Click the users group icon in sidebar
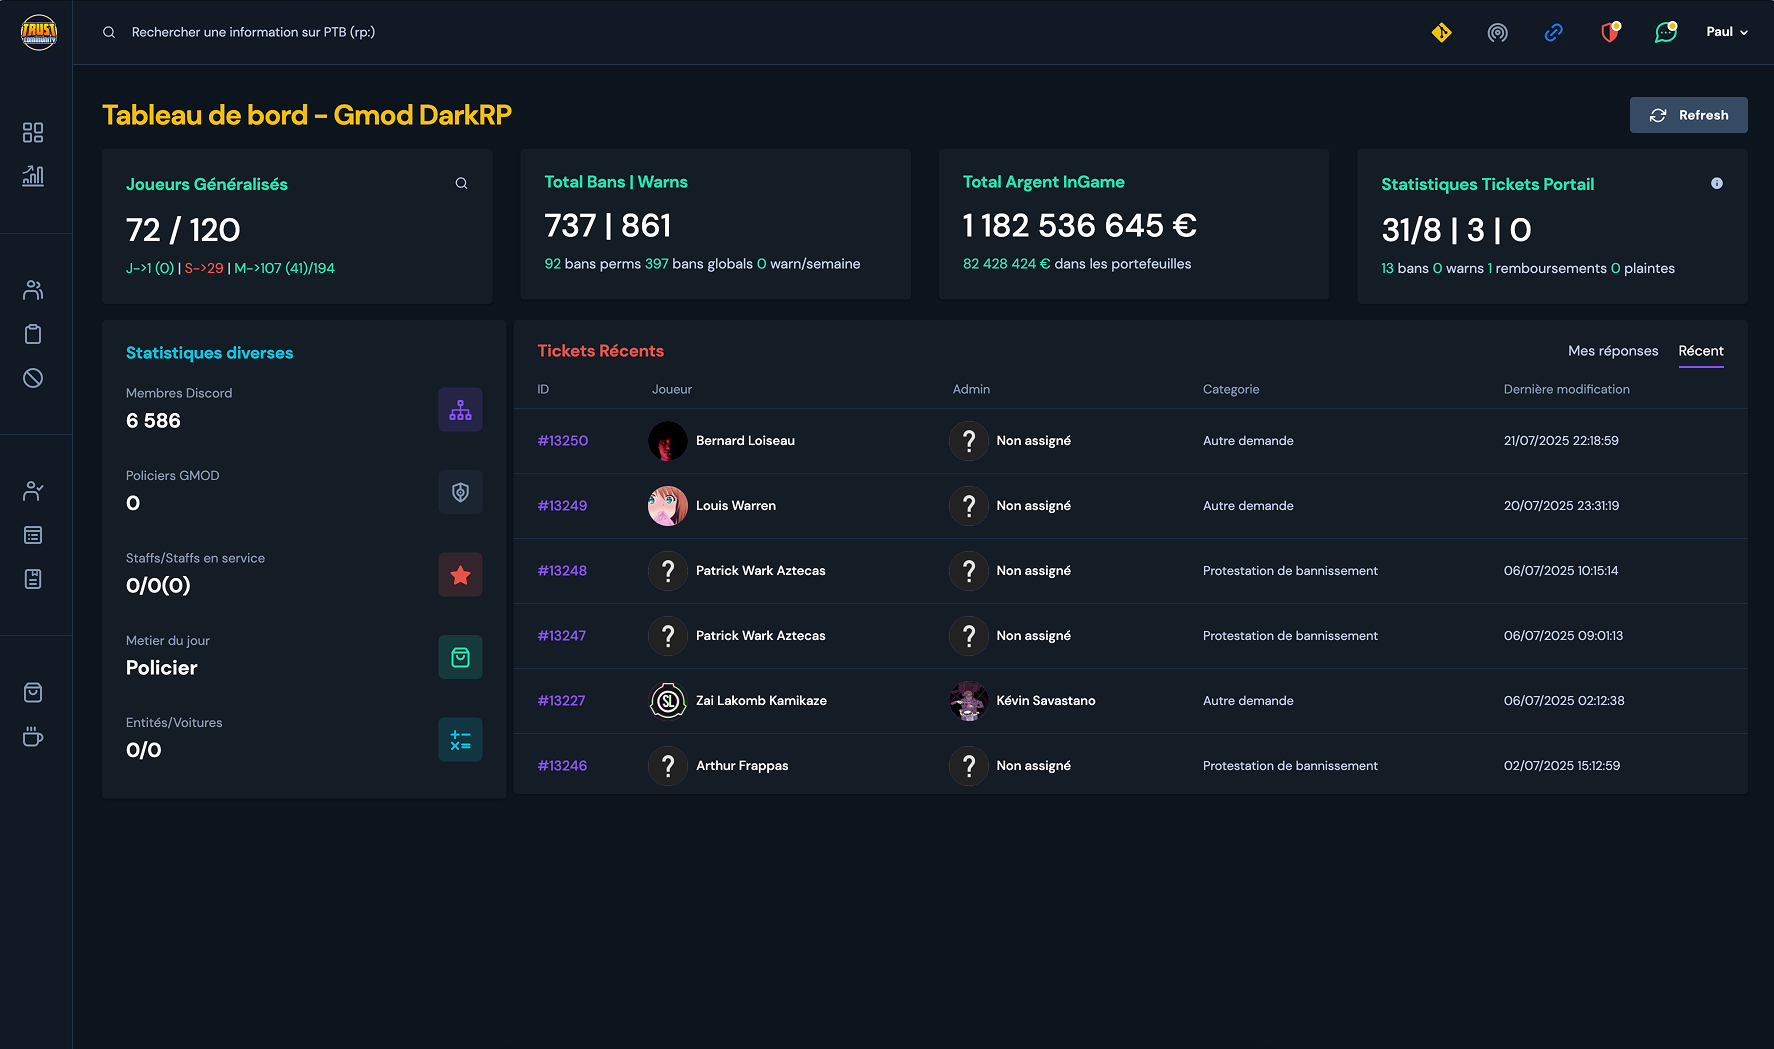The height and width of the screenshot is (1049, 1774). [x=33, y=290]
